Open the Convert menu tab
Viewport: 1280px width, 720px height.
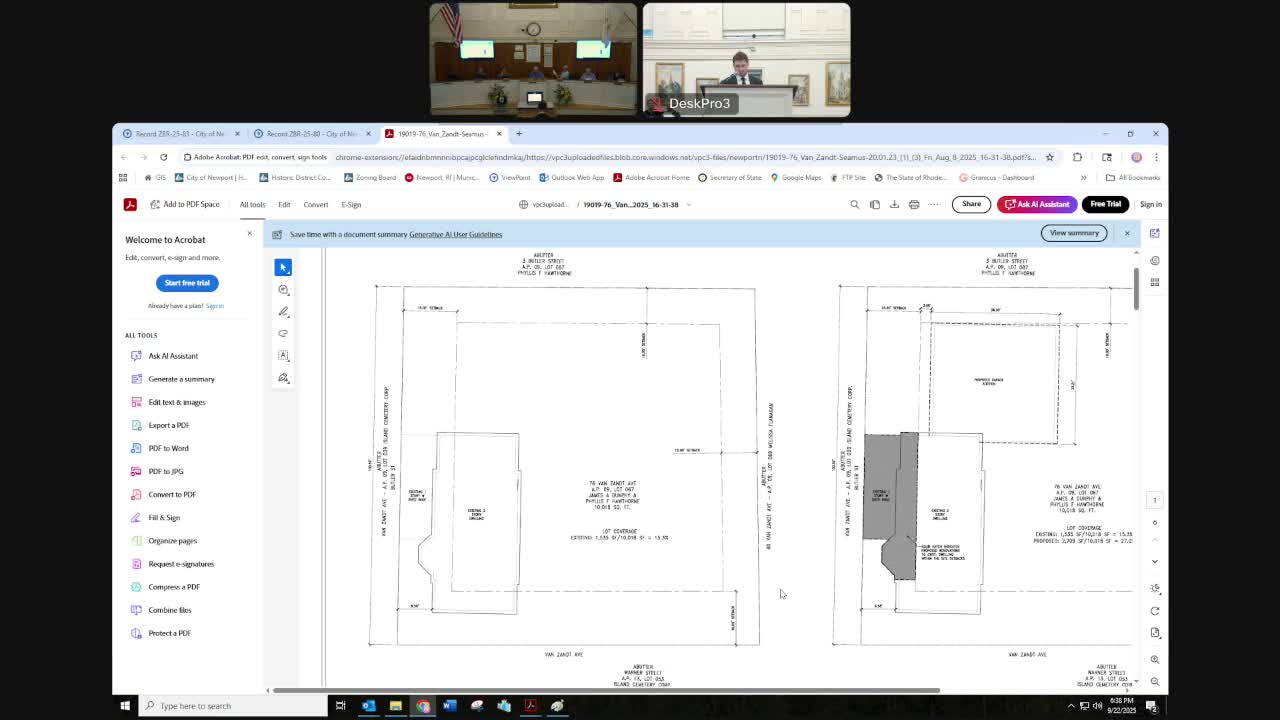[x=316, y=205]
